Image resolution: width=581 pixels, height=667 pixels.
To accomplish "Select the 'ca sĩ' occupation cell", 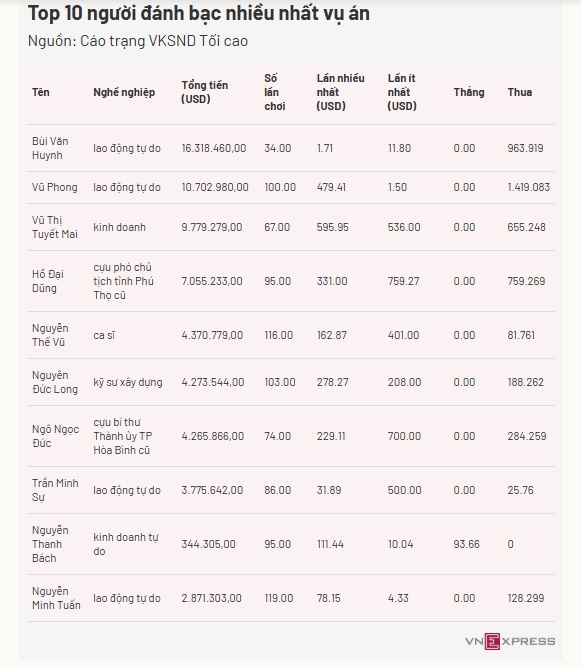I will pos(104,335).
